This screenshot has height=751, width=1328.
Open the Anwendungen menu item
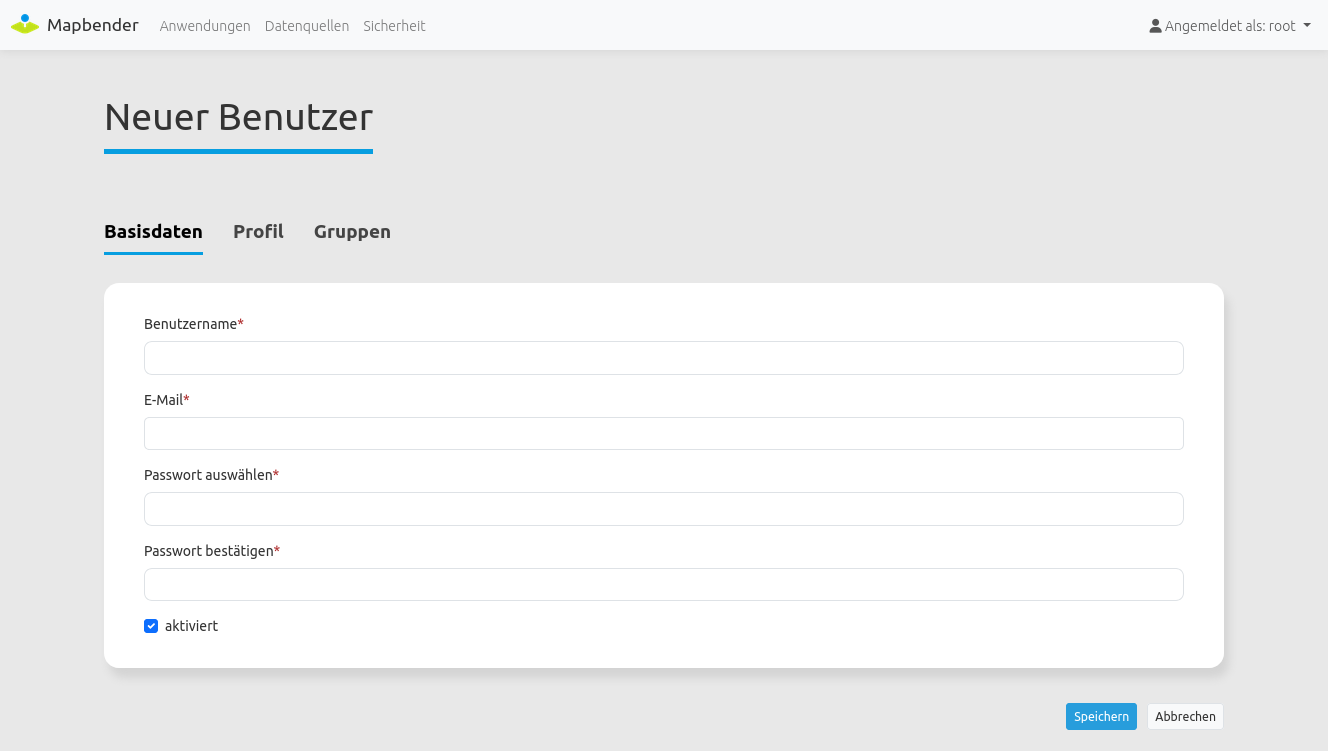point(205,26)
